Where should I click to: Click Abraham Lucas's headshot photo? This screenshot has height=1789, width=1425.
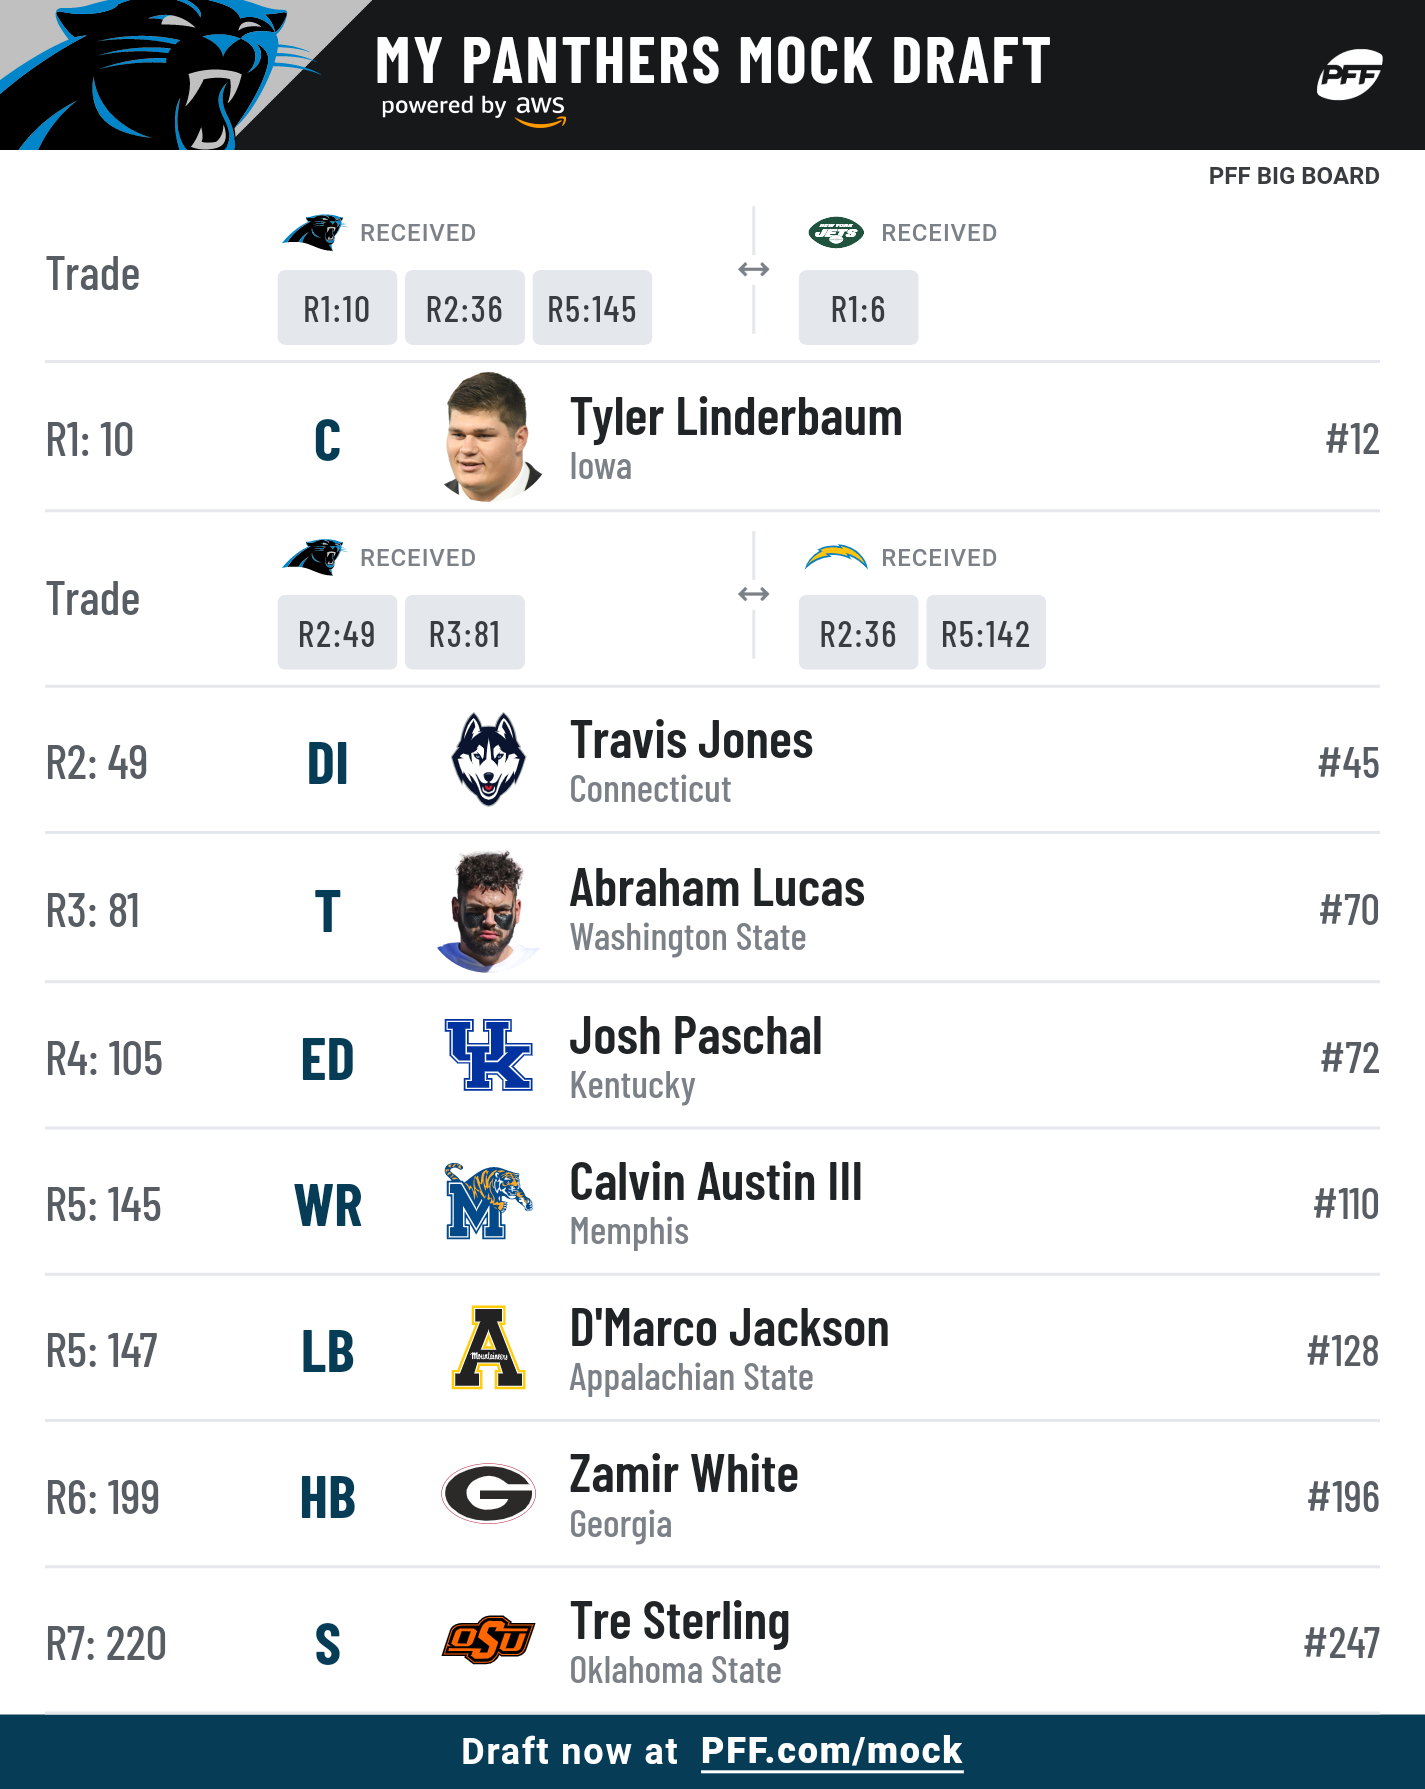488,910
